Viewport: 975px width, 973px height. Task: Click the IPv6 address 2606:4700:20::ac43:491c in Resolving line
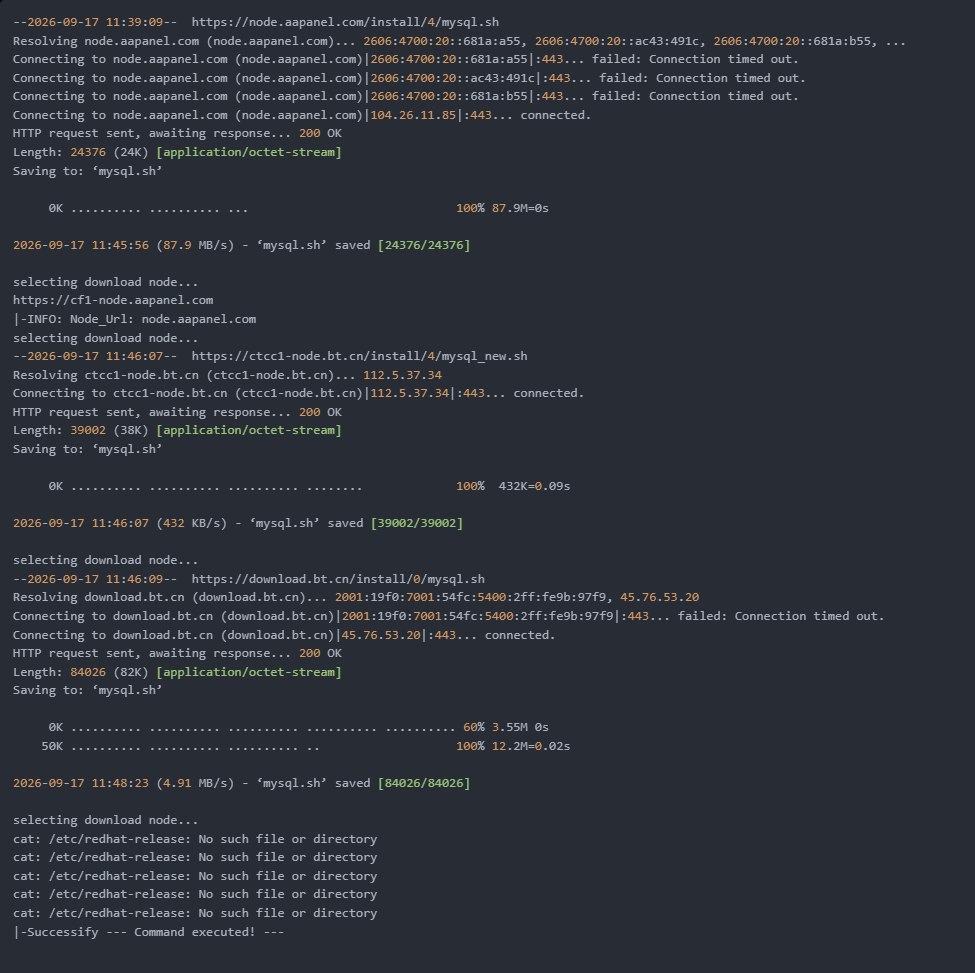(x=616, y=41)
